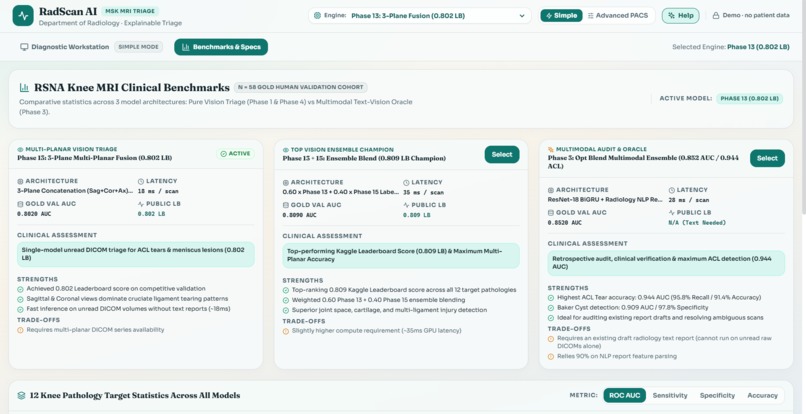Click the Gold Val AUC icon in Ensemble Blend card
Viewport: 806px width, 414px height.
(286, 205)
